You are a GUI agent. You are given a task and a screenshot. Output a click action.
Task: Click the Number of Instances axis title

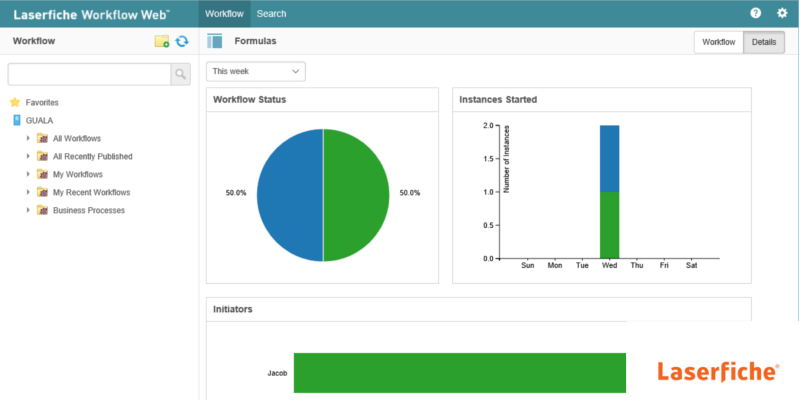(x=507, y=159)
